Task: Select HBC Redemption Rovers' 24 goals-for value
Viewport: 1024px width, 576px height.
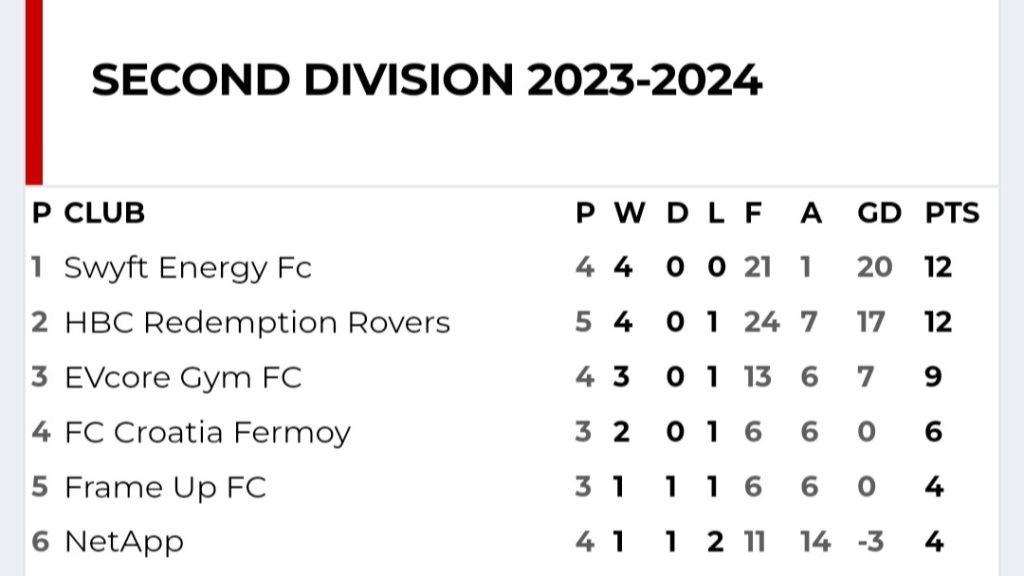Action: pos(761,322)
